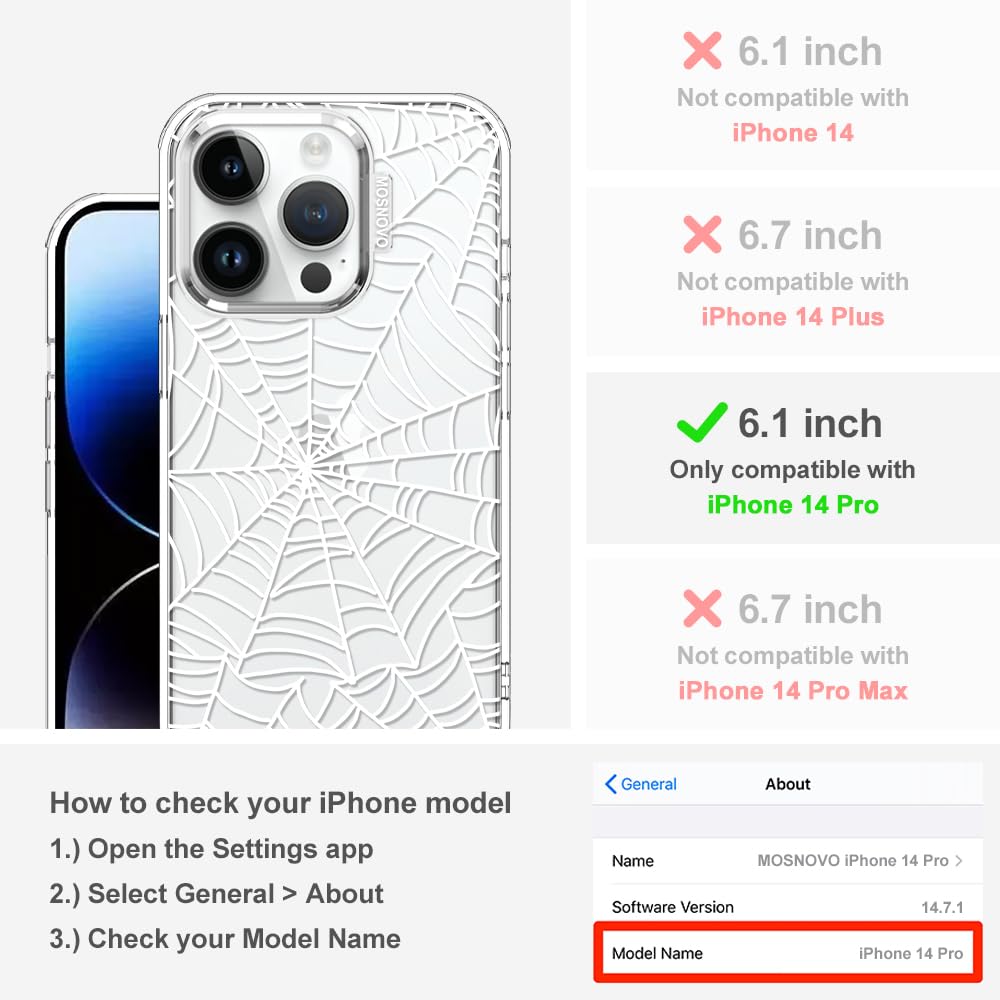
Task: Click the 'Check your Model Name' step
Action: [x=225, y=939]
